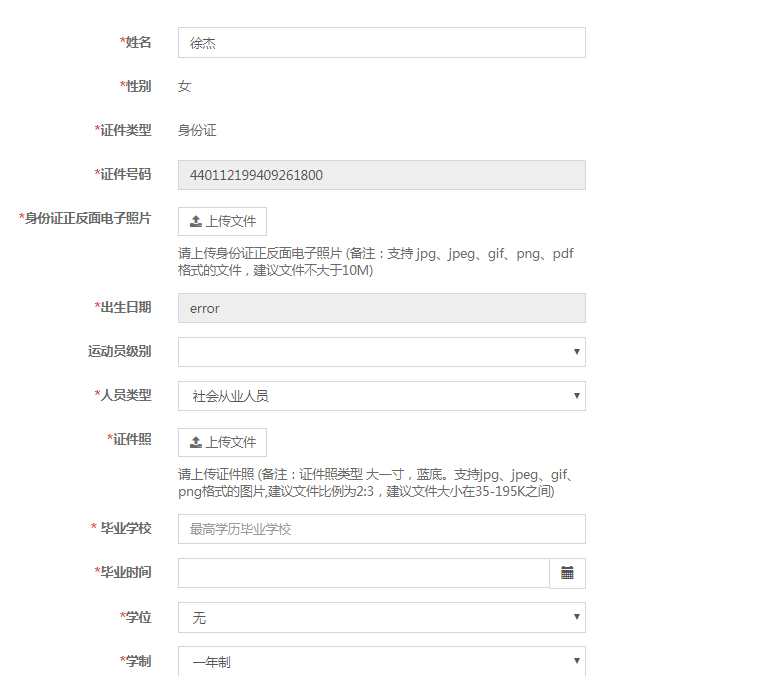Open the 人员类型 dropdown showing 社会从业人员
The width and height of the screenshot is (765, 676).
tap(382, 396)
